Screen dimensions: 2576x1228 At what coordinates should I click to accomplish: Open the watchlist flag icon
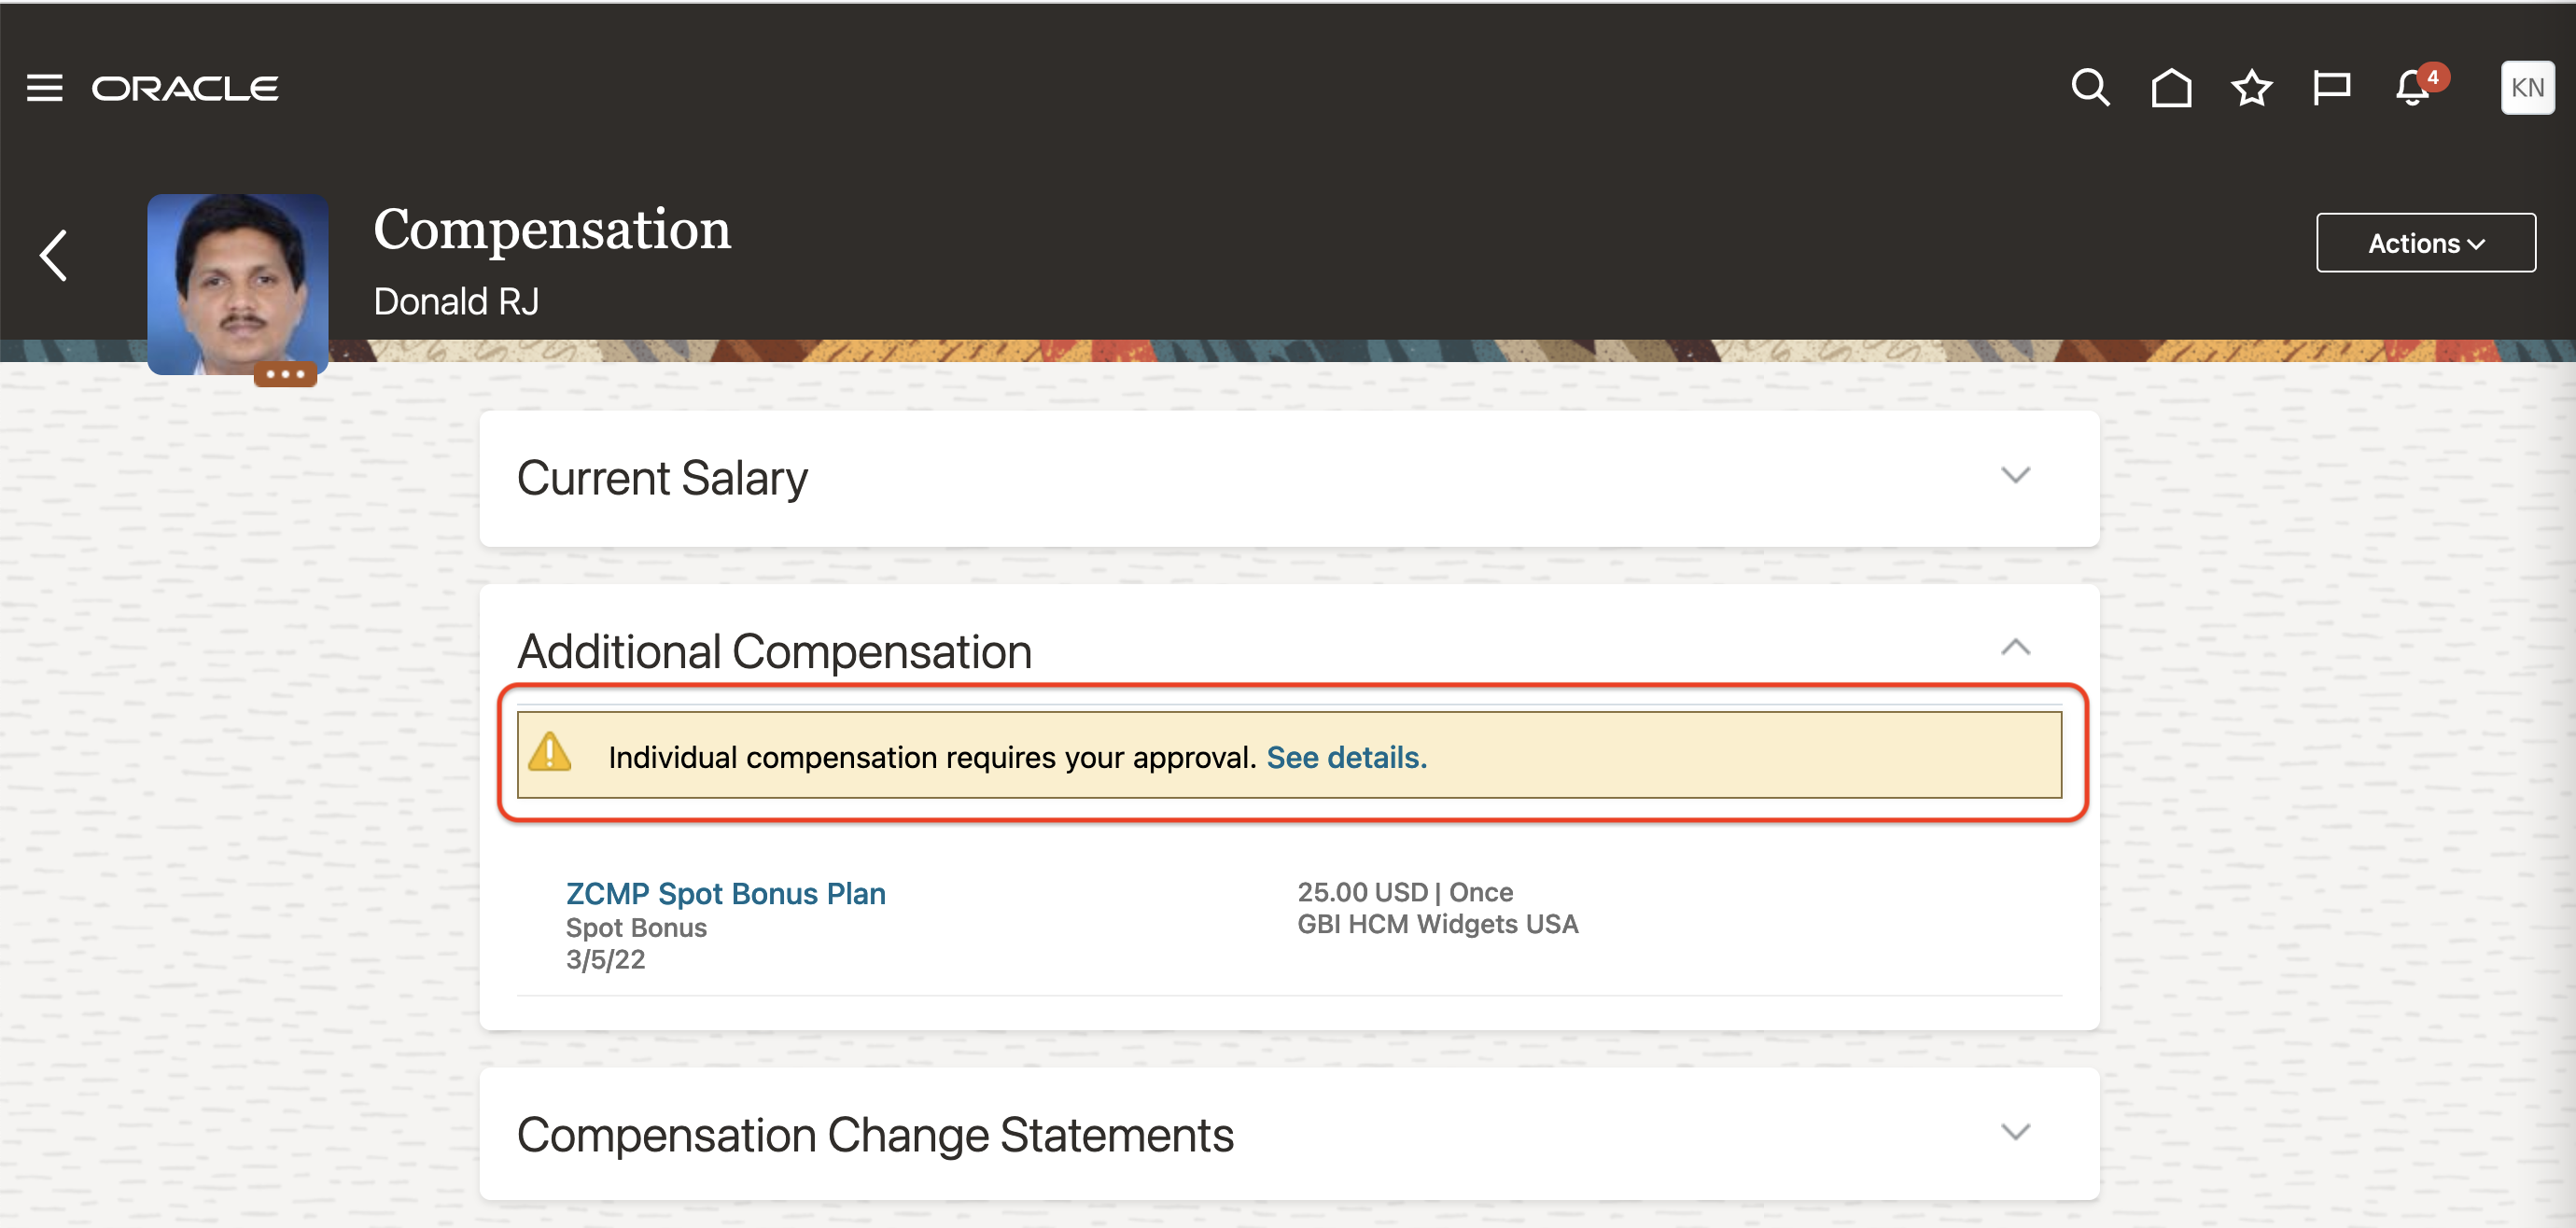coord(2331,88)
